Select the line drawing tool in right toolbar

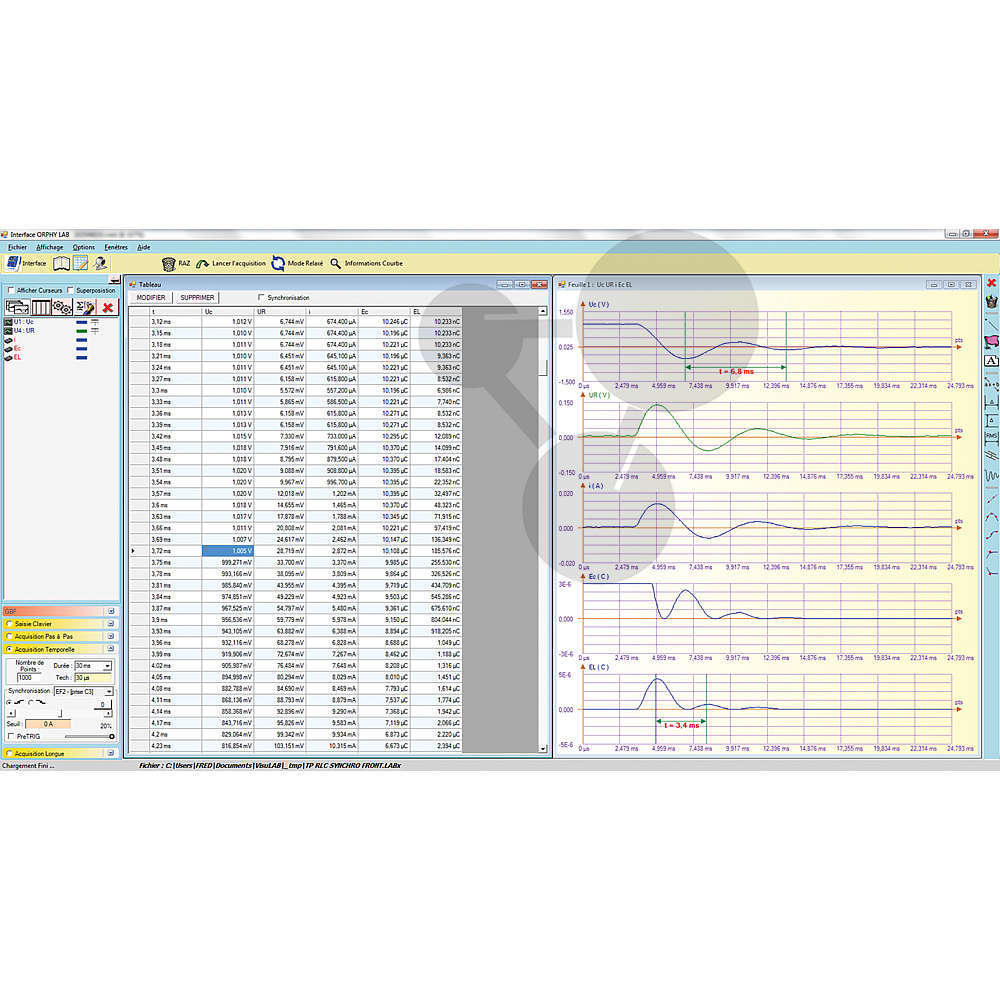click(991, 323)
